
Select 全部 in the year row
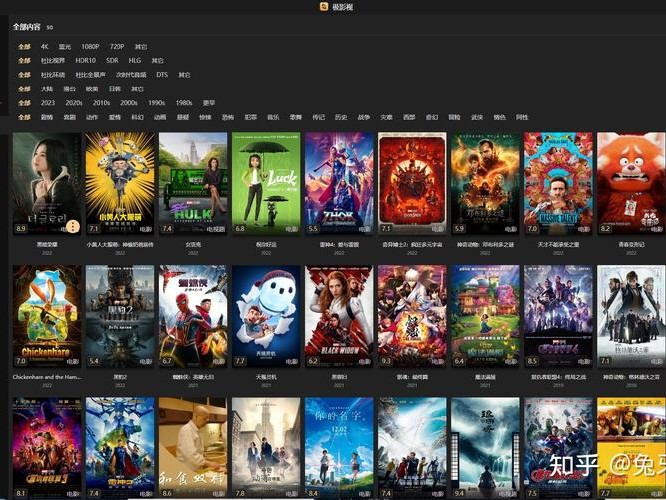coord(24,103)
